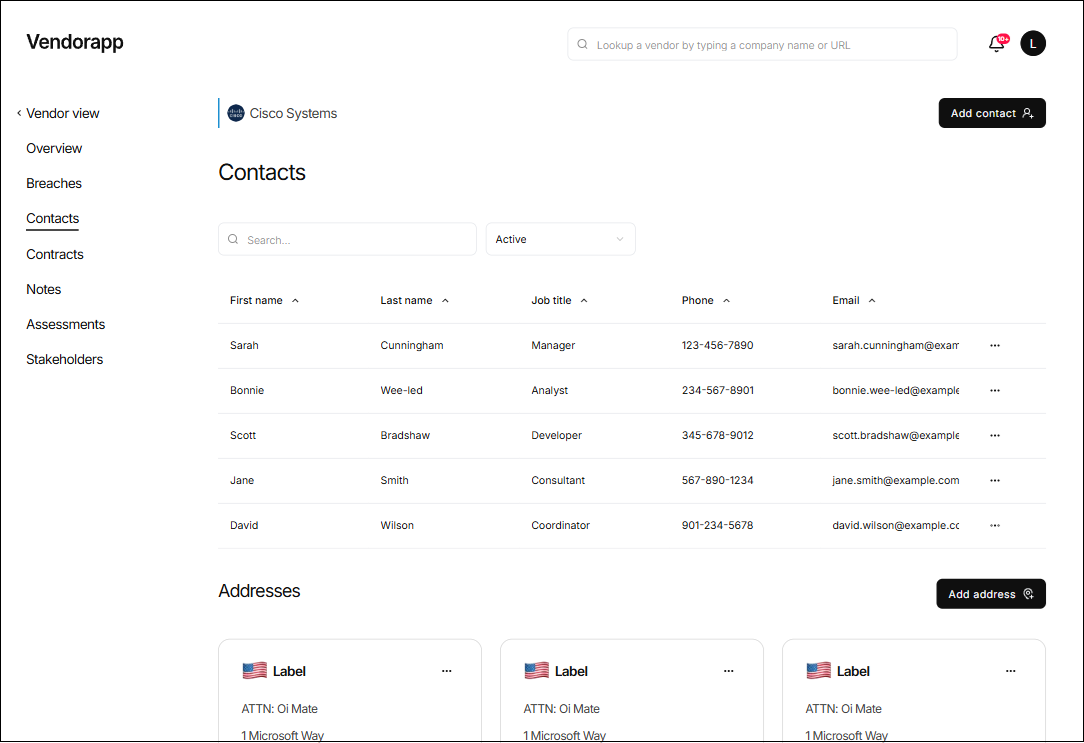Click the jane.smith@example.com email
This screenshot has height=743, width=1084.
895,480
